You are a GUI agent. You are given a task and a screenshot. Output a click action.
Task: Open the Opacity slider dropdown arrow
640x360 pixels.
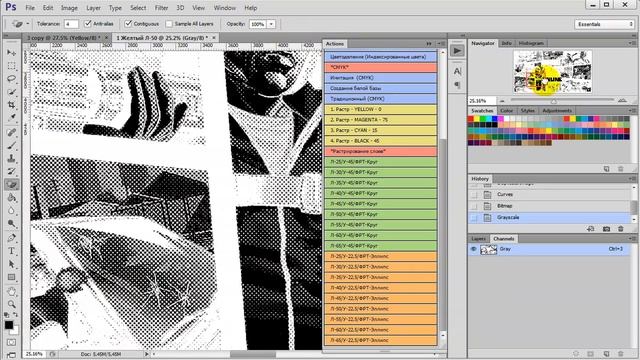[271, 24]
